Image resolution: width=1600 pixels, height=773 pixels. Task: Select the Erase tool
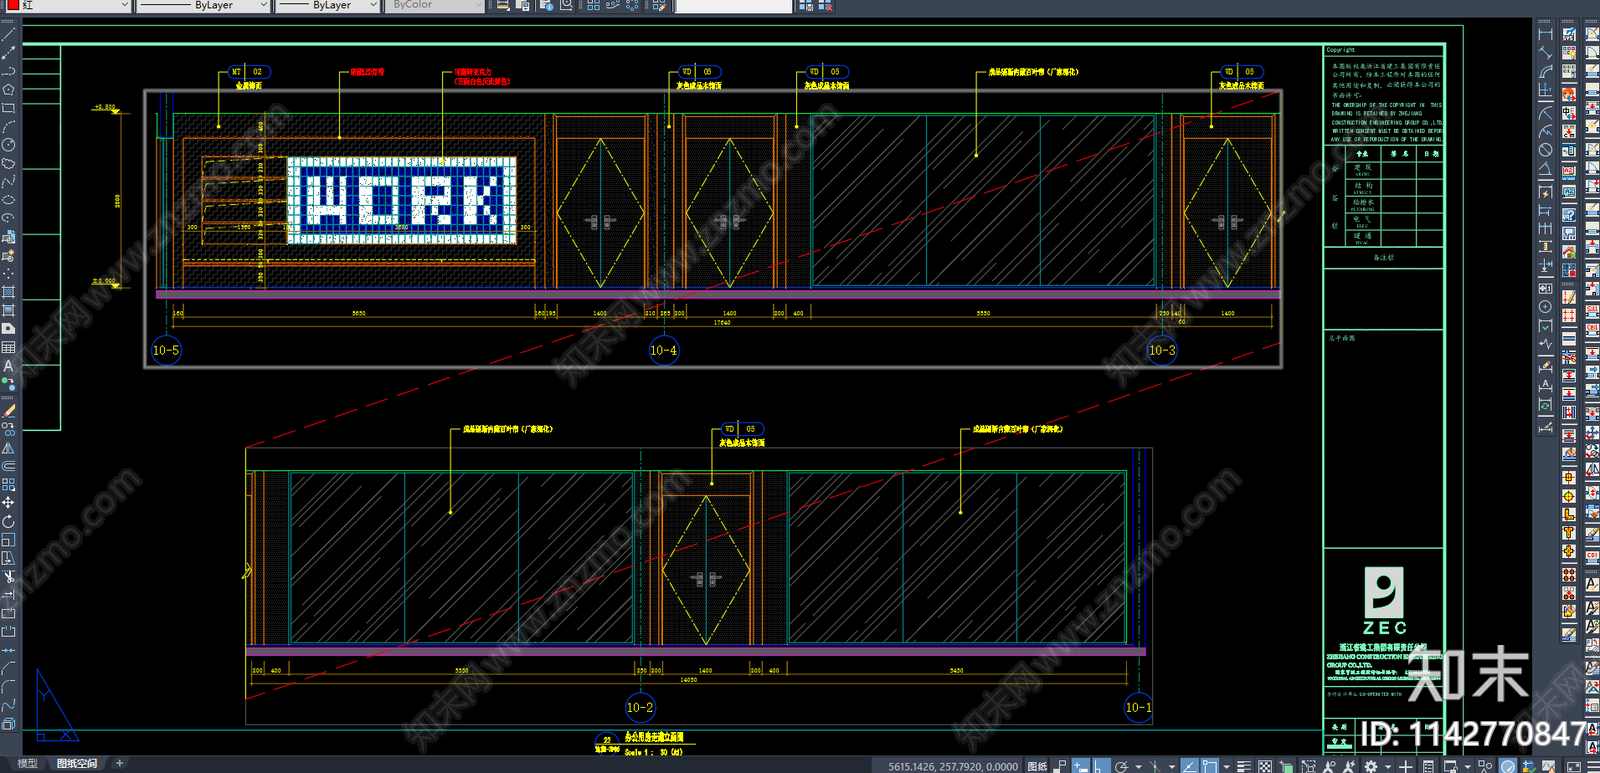tap(8, 410)
